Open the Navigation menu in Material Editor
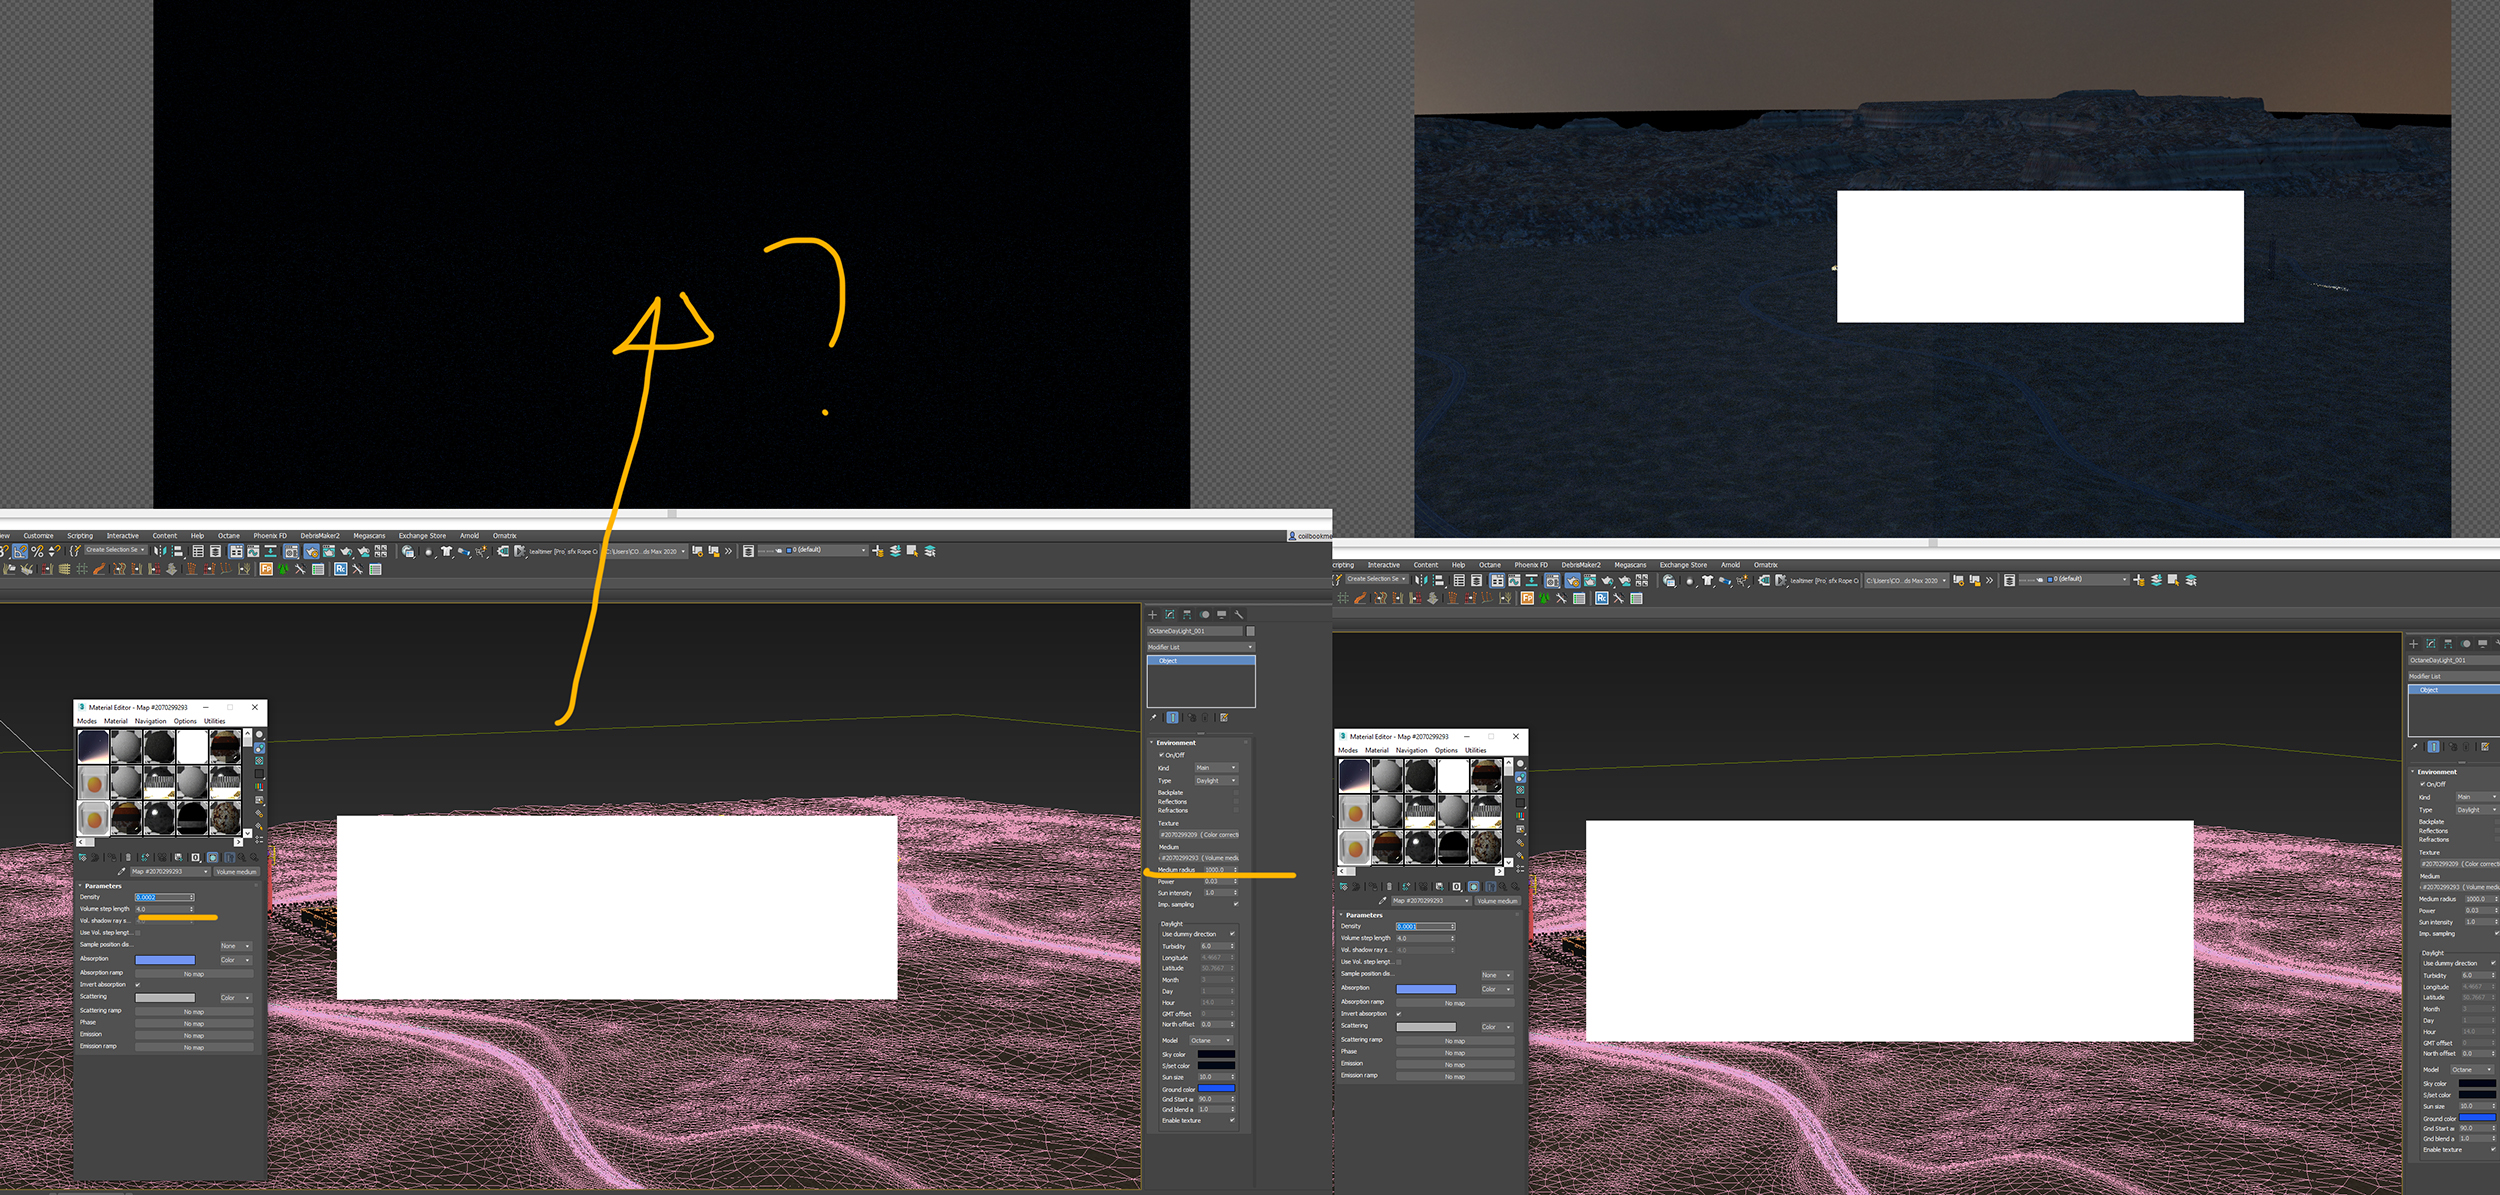The width and height of the screenshot is (2500, 1195). tap(150, 721)
